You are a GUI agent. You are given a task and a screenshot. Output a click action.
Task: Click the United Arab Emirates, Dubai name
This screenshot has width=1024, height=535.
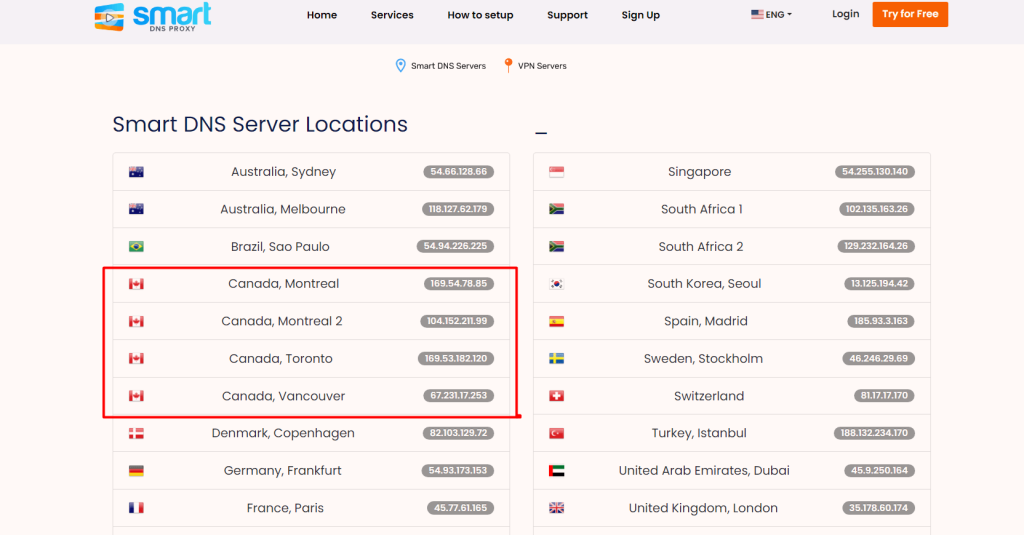704,470
